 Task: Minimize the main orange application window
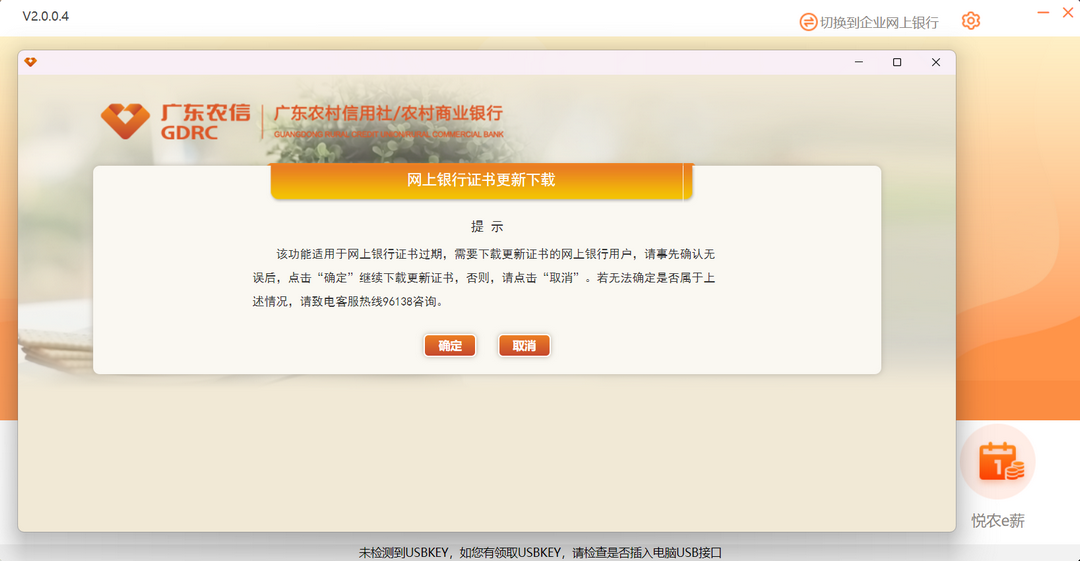click(1043, 12)
